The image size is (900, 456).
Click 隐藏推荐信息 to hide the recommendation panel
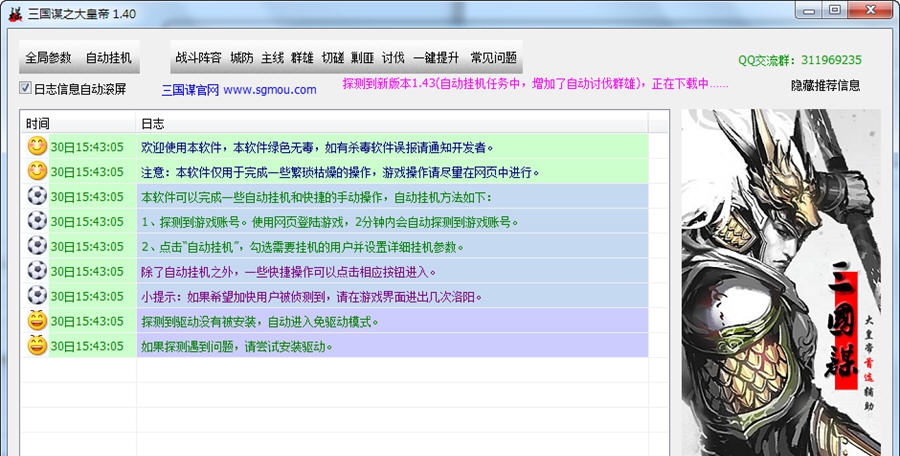click(825, 86)
